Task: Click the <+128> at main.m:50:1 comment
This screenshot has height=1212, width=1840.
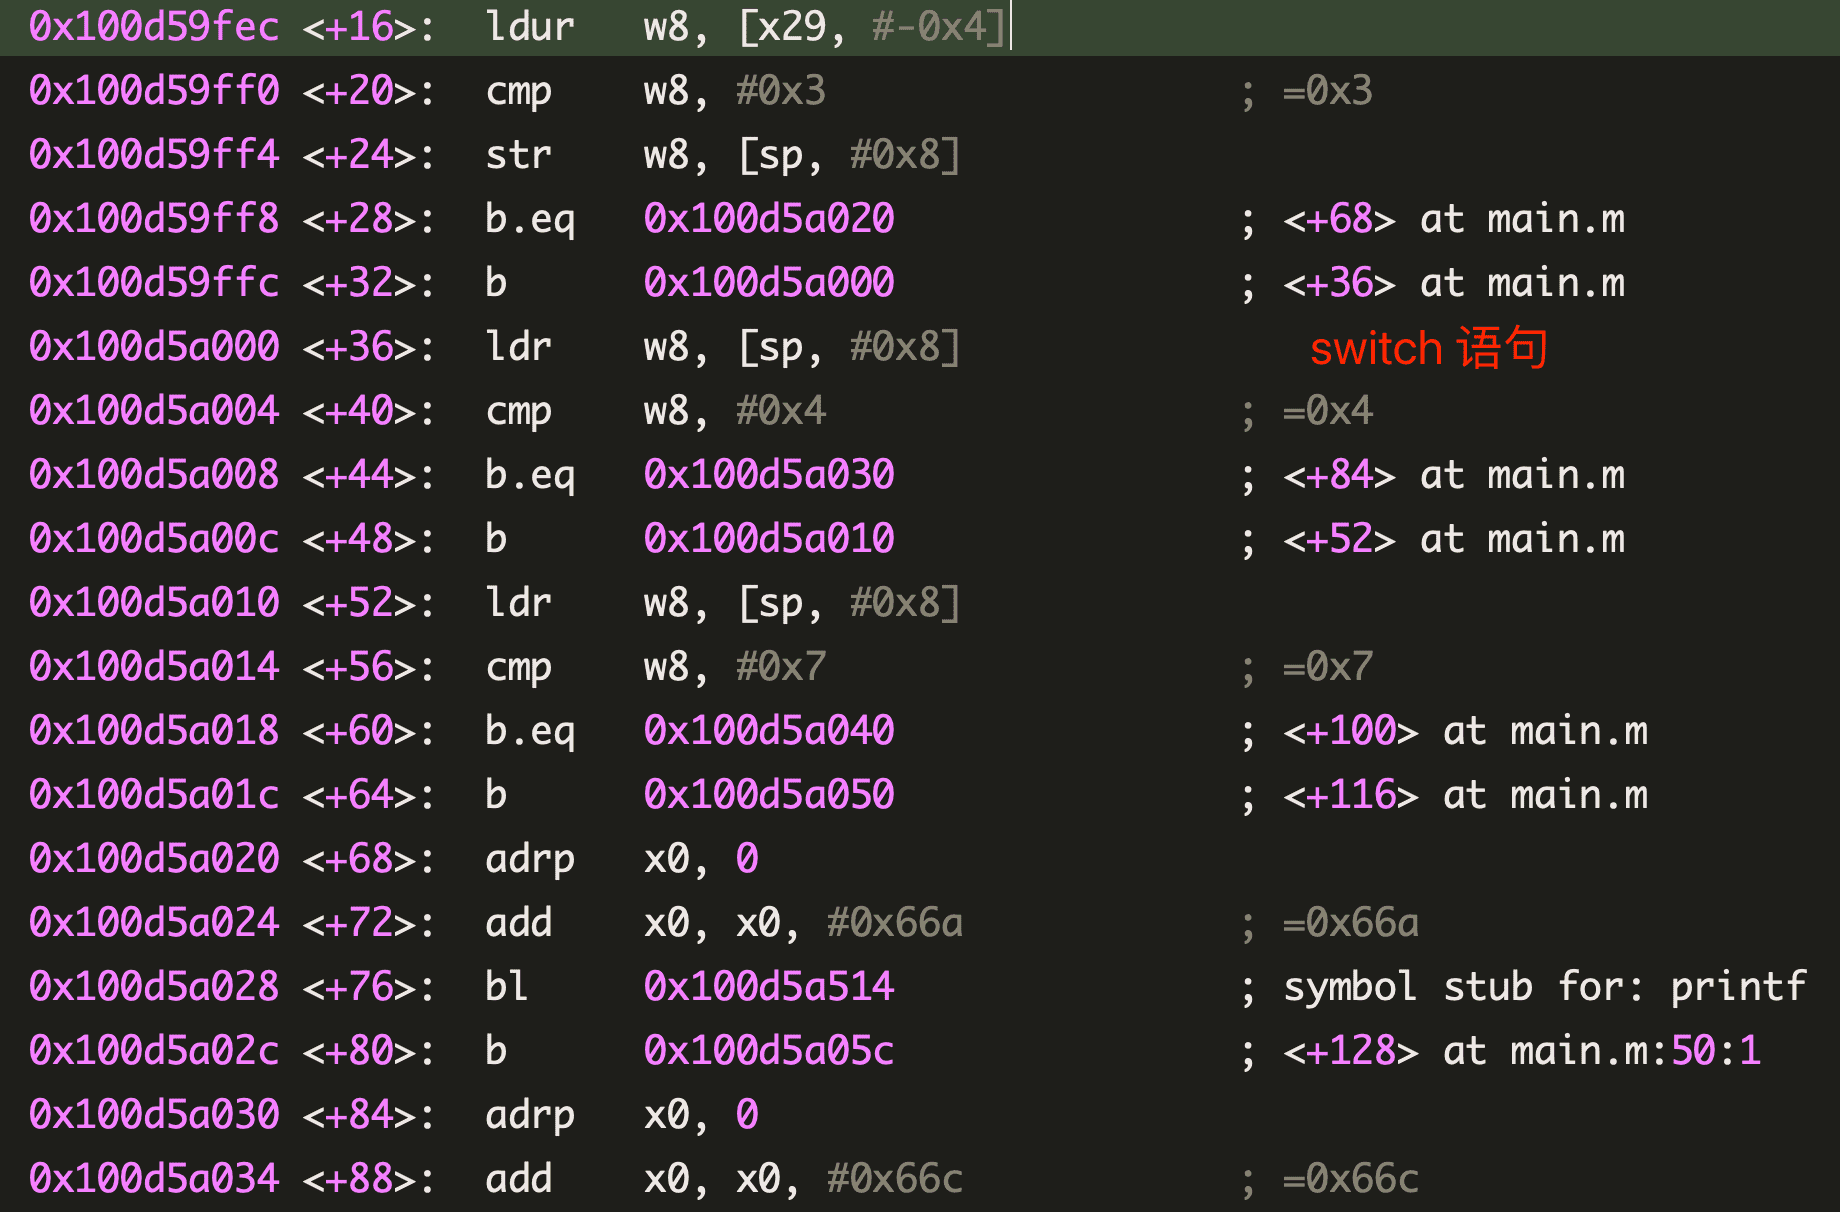Action: click(1522, 1051)
